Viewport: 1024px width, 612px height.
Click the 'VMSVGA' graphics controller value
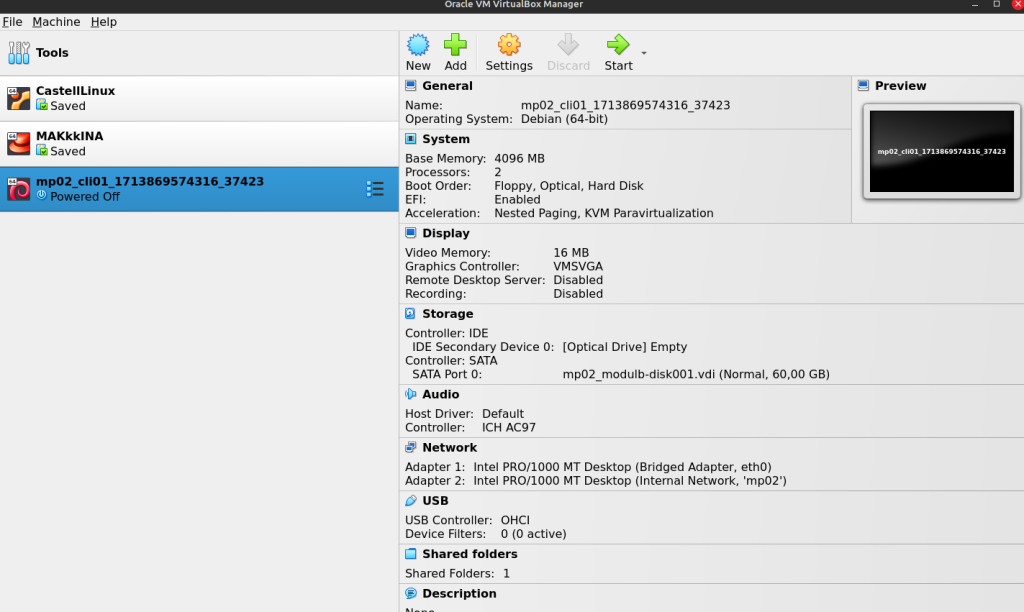(578, 266)
